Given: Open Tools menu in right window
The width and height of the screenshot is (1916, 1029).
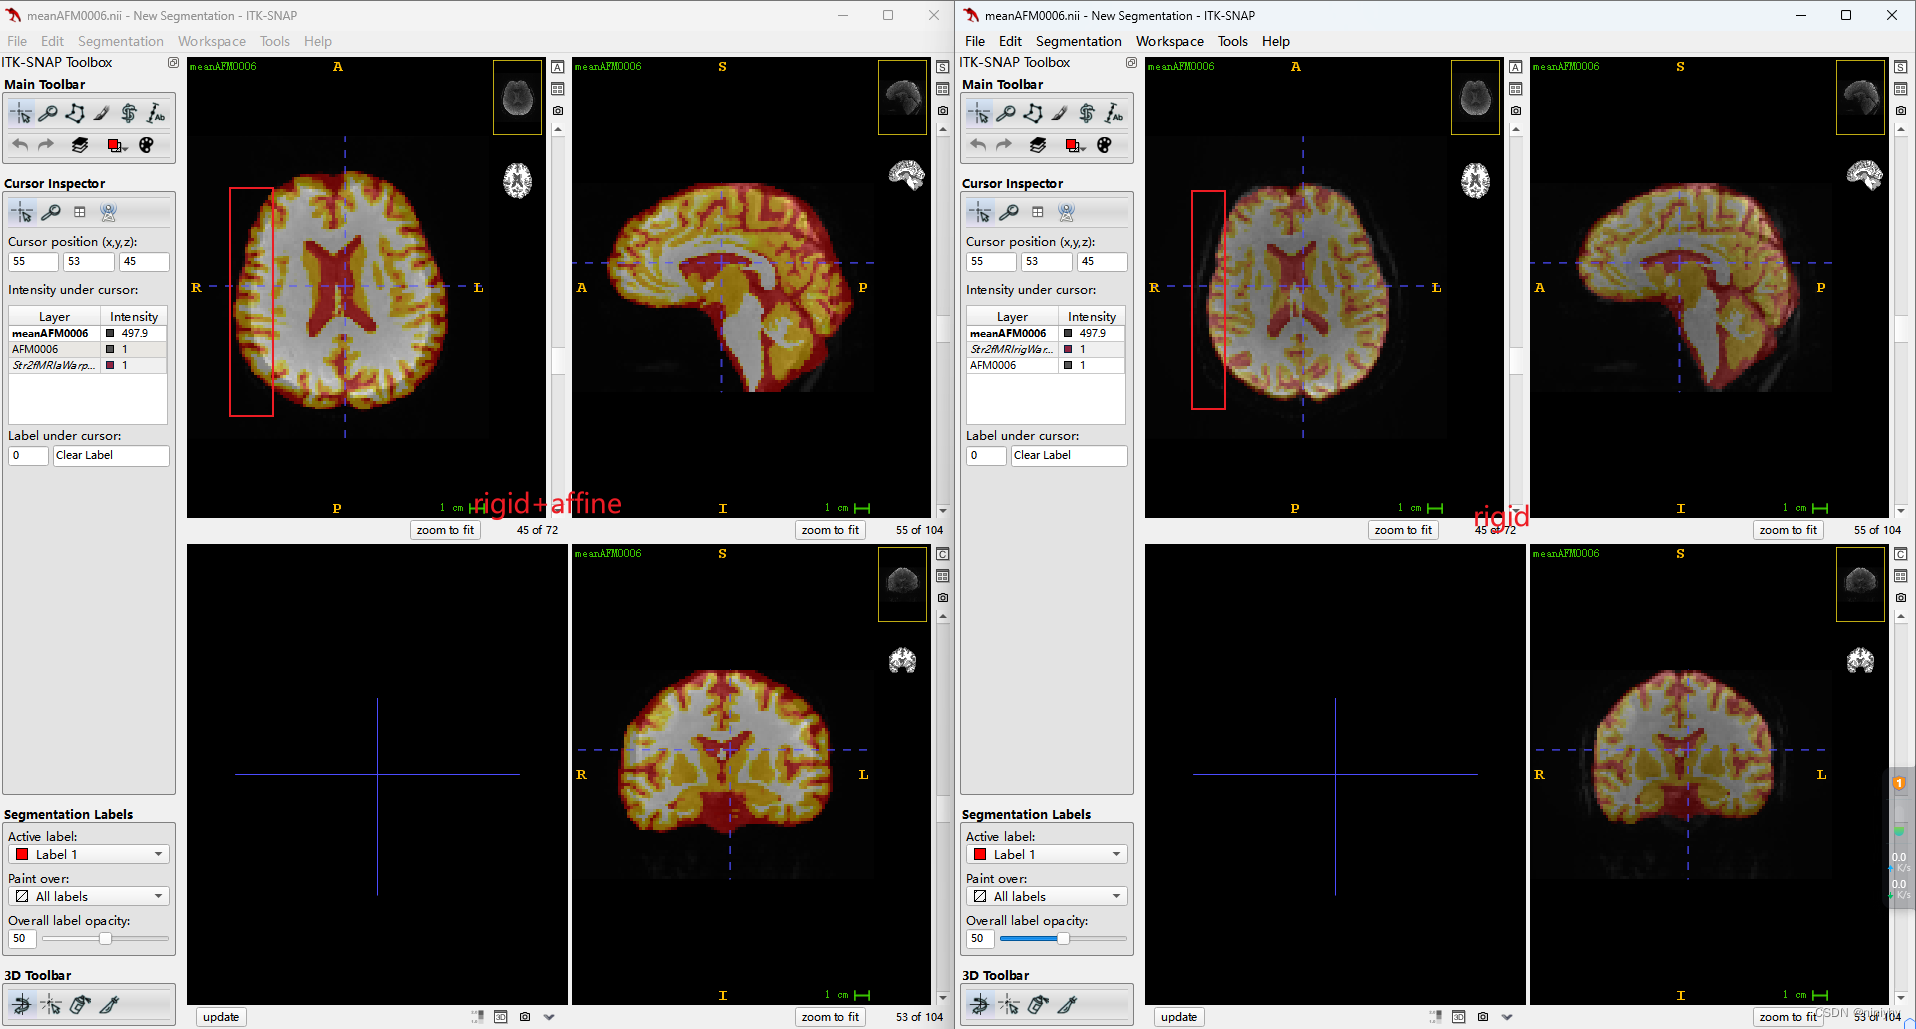Looking at the screenshot, I should coord(1232,41).
